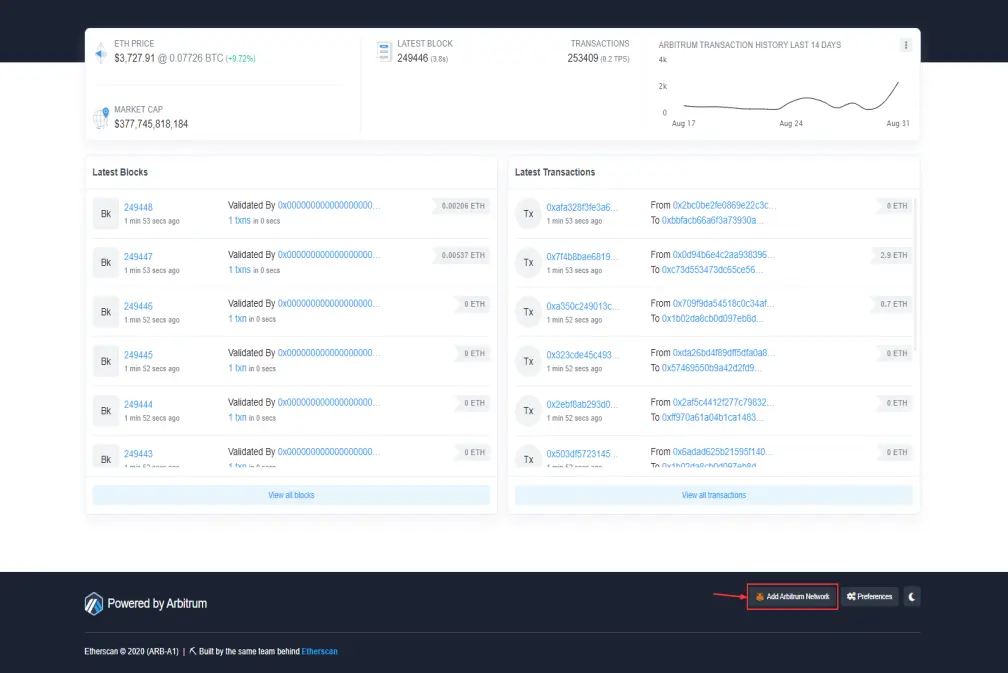Image resolution: width=1008 pixels, height=673 pixels.
Task: Click Tx icon for 0x7f4b8bae6819
Action: 528,262
